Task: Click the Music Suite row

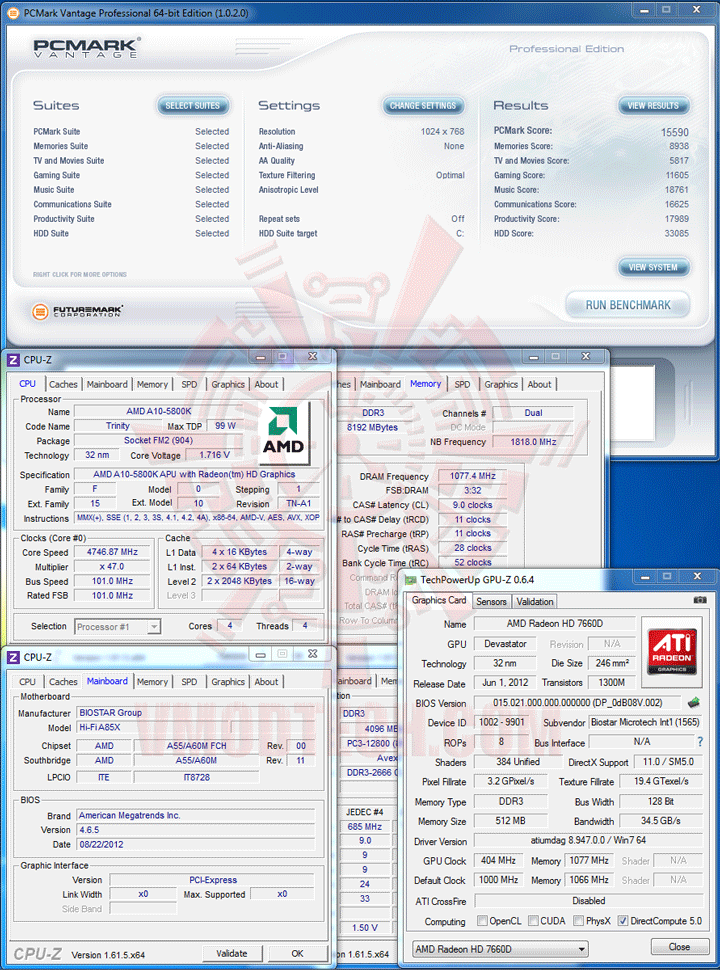Action: point(131,190)
